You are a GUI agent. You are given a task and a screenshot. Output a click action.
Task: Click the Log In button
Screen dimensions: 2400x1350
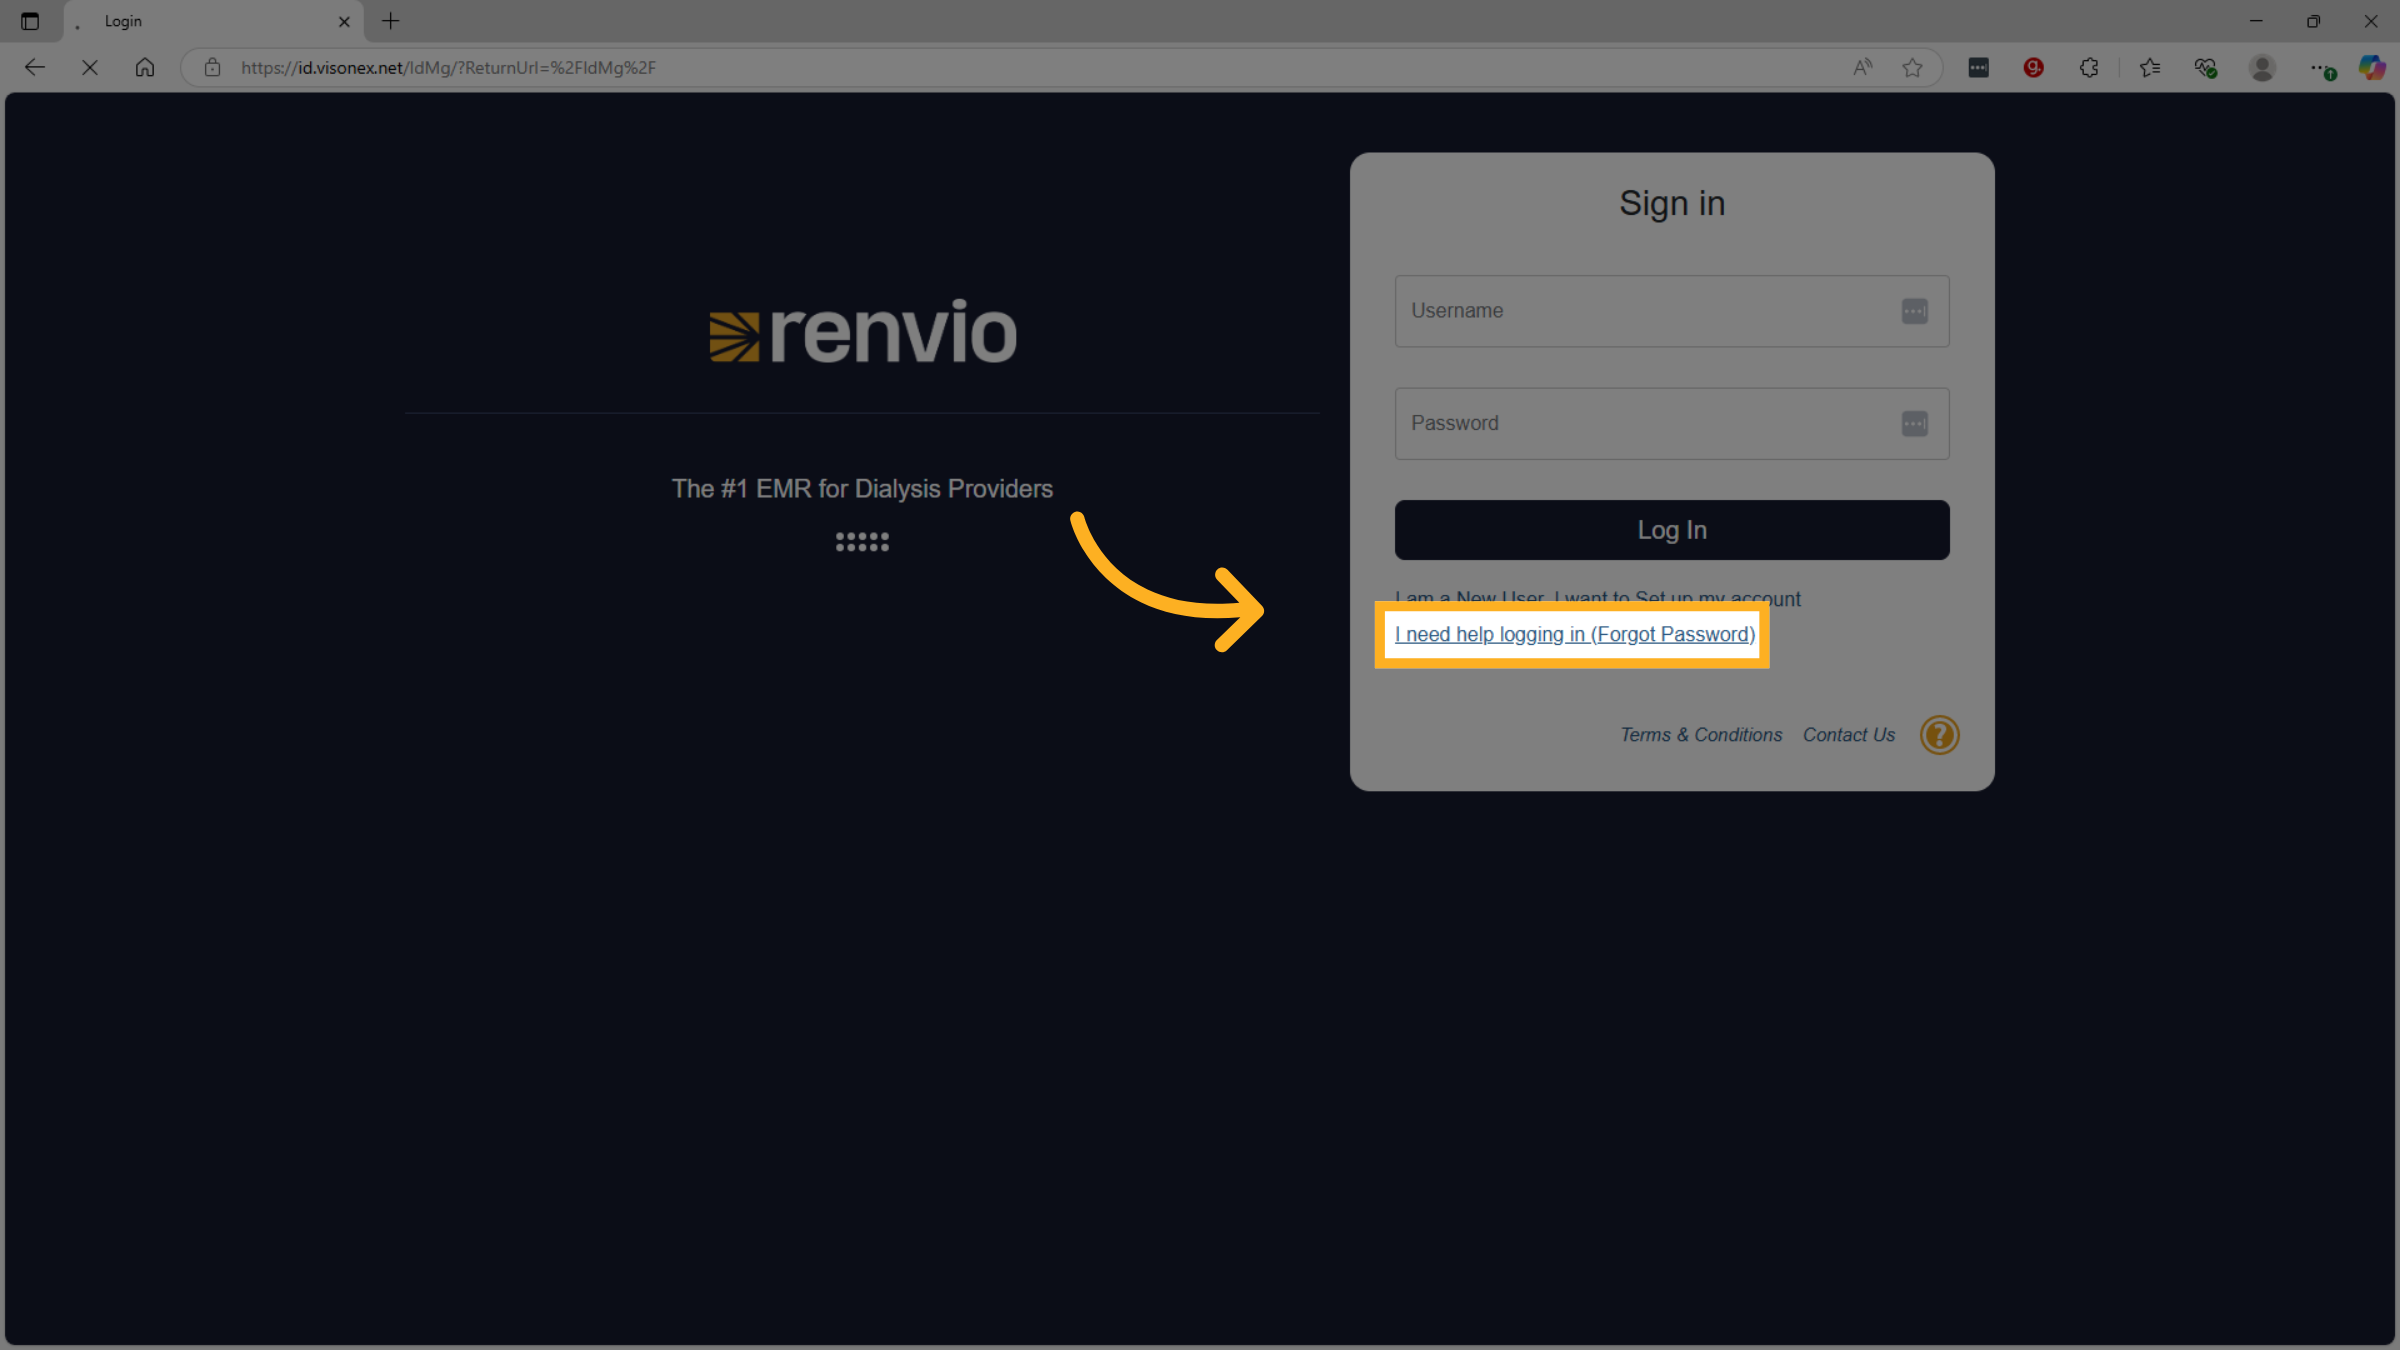click(1671, 530)
